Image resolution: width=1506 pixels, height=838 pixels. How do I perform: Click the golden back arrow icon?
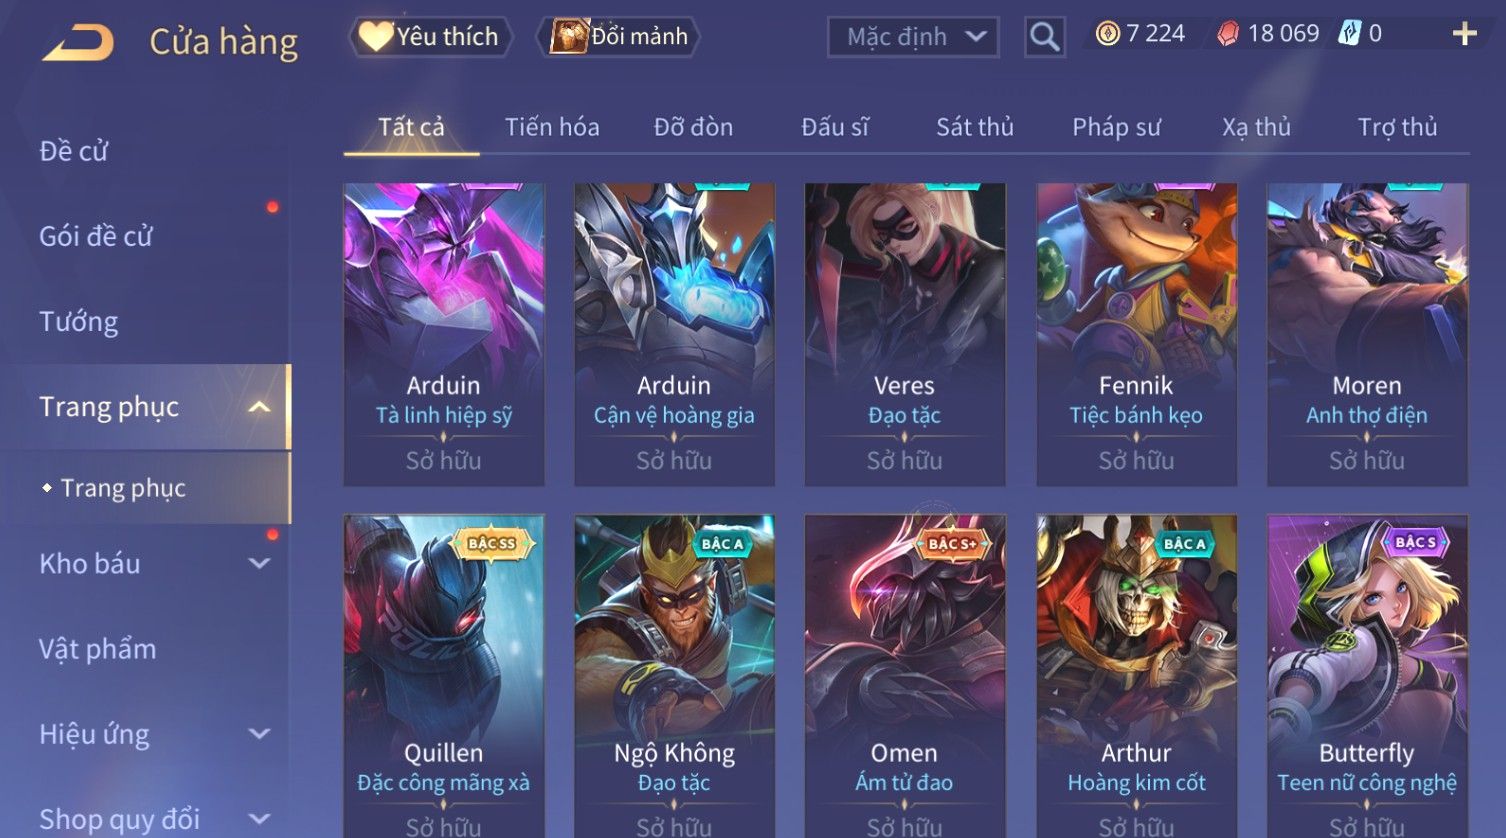pyautogui.click(x=77, y=42)
